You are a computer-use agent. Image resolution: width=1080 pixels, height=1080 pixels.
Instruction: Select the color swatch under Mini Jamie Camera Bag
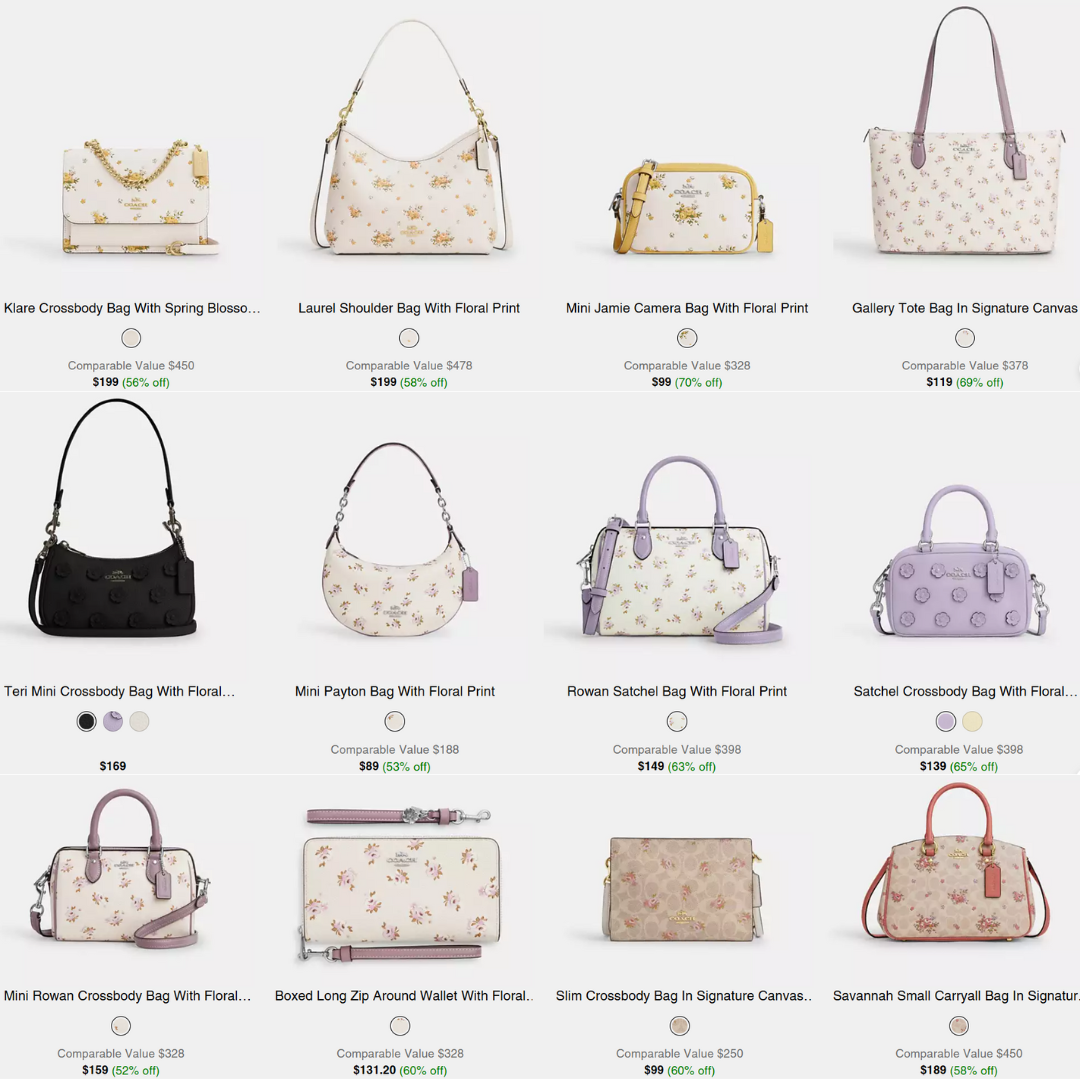(x=687, y=338)
